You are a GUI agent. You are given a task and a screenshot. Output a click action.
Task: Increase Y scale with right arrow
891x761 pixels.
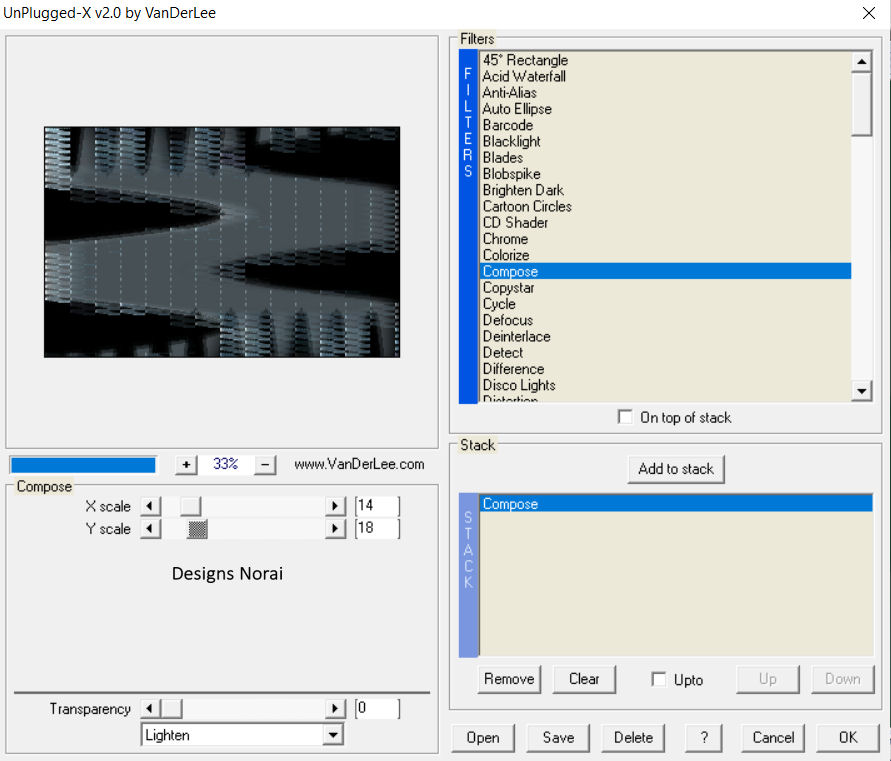pyautogui.click(x=335, y=529)
